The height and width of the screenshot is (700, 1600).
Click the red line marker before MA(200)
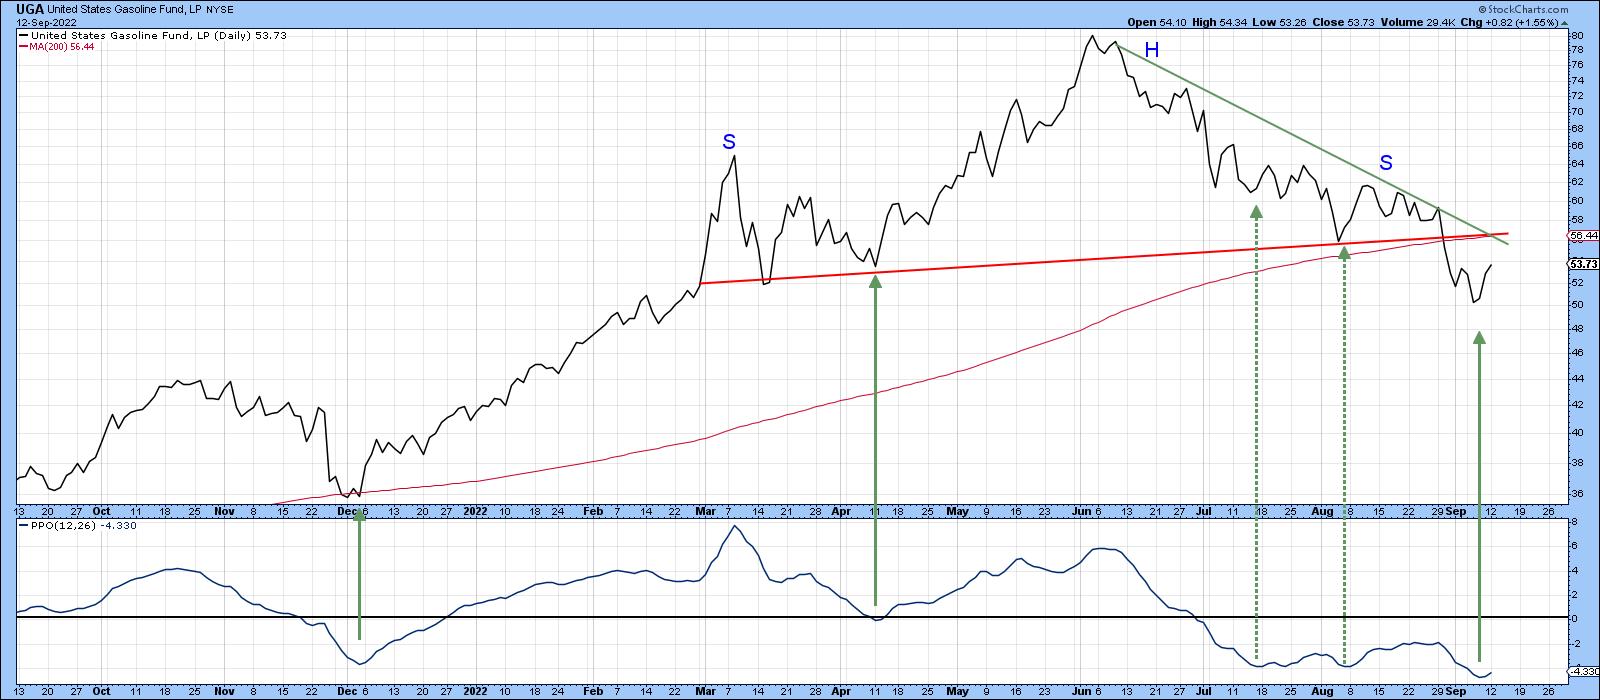(x=25, y=45)
